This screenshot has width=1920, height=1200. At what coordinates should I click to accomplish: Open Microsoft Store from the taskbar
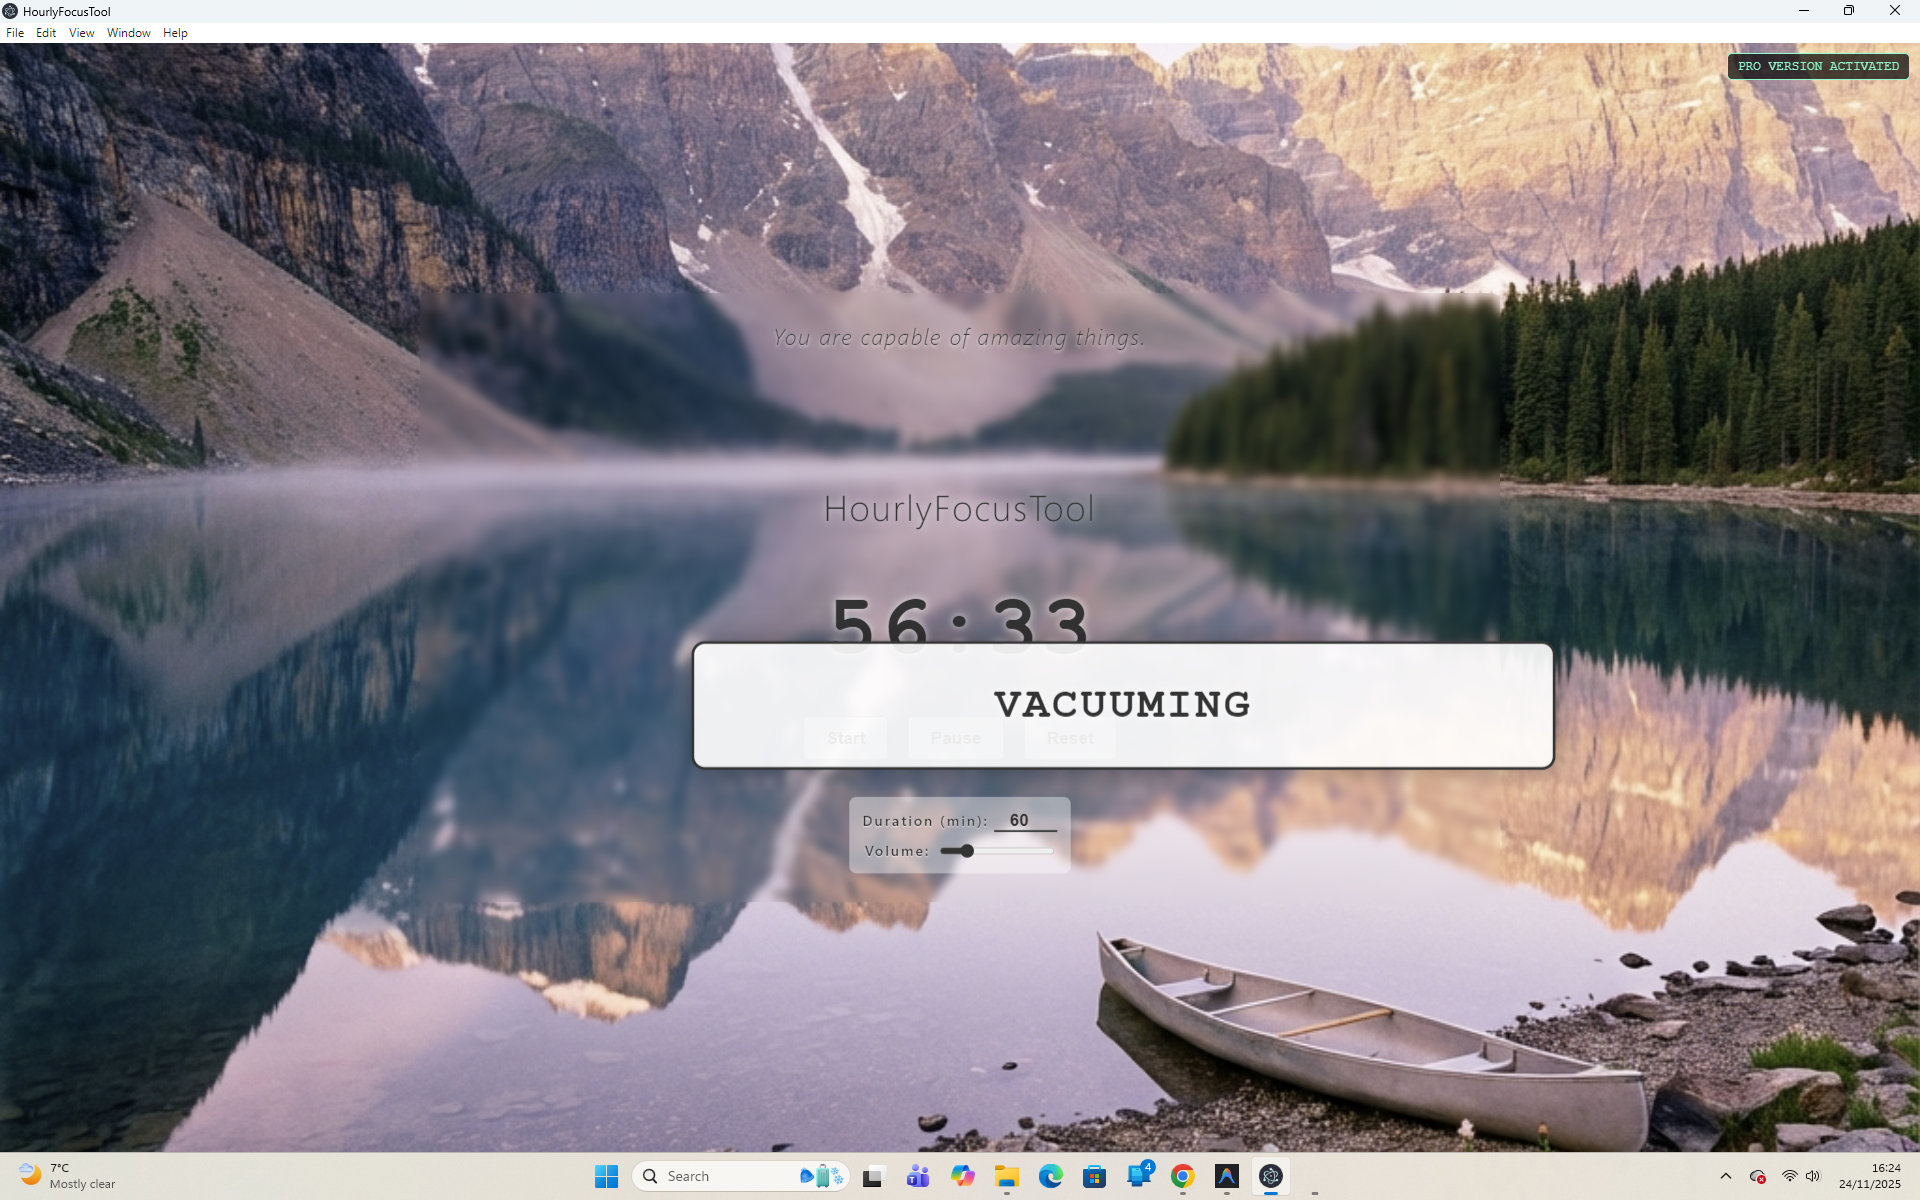click(1094, 1176)
